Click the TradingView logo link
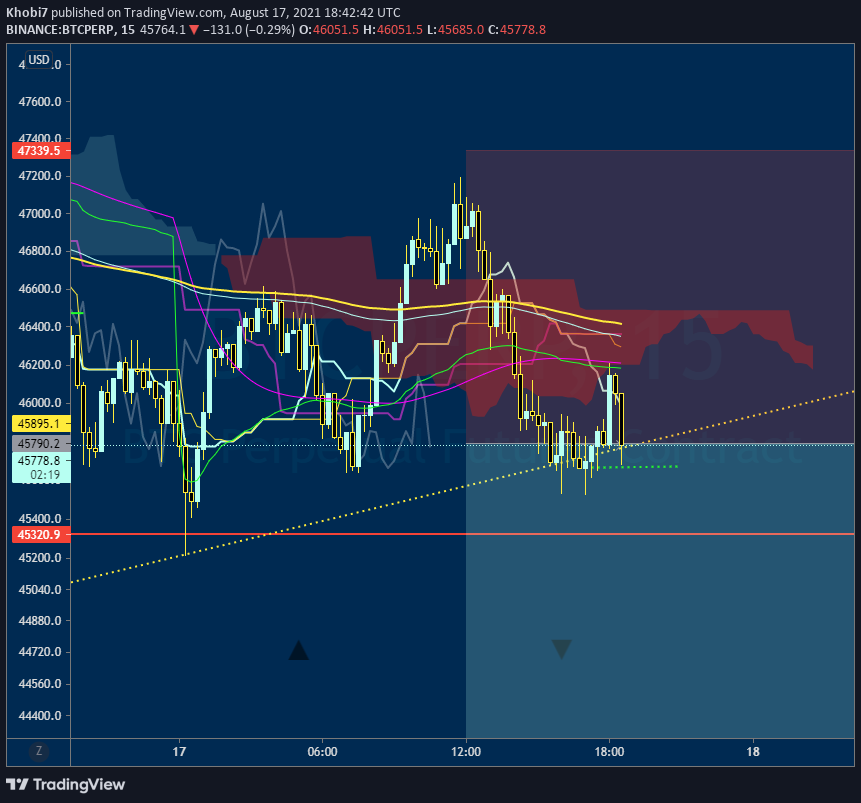The image size is (861, 803). point(65,784)
